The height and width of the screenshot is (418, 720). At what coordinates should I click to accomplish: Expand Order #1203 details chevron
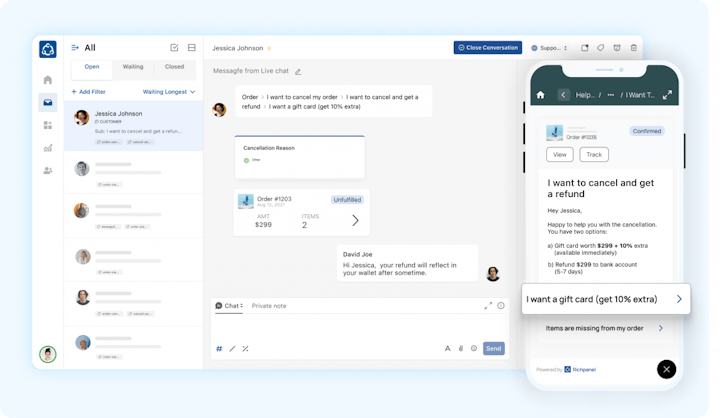point(355,220)
